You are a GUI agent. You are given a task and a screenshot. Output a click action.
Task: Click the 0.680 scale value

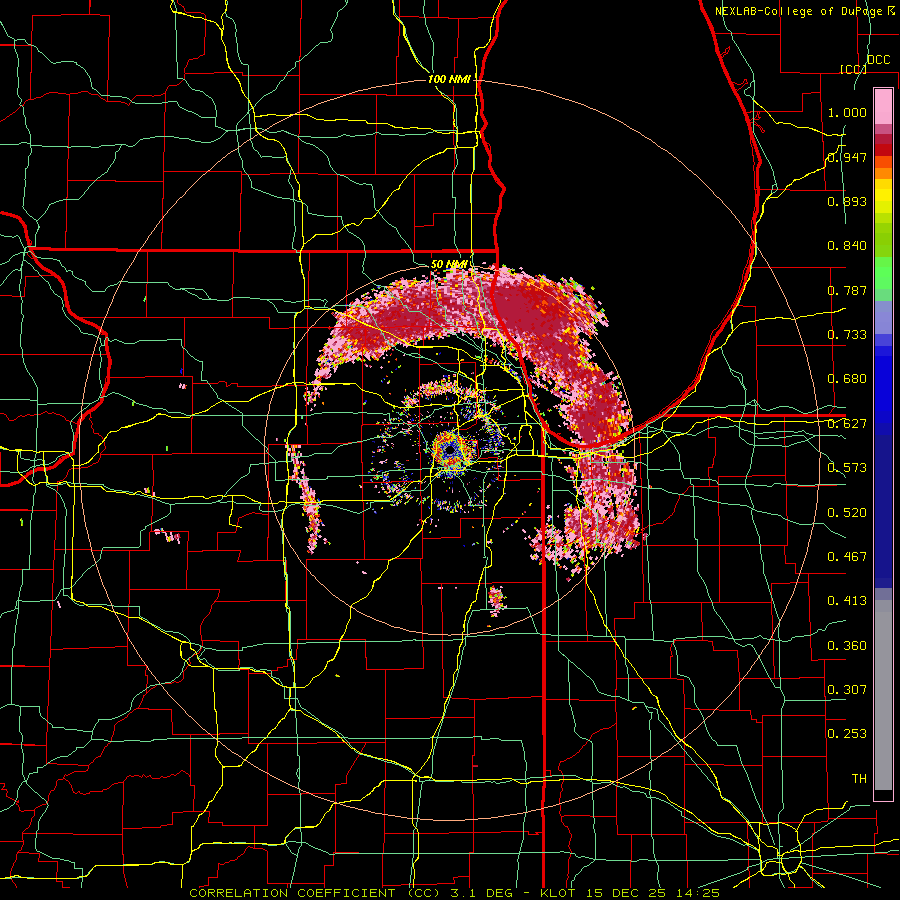point(847,379)
